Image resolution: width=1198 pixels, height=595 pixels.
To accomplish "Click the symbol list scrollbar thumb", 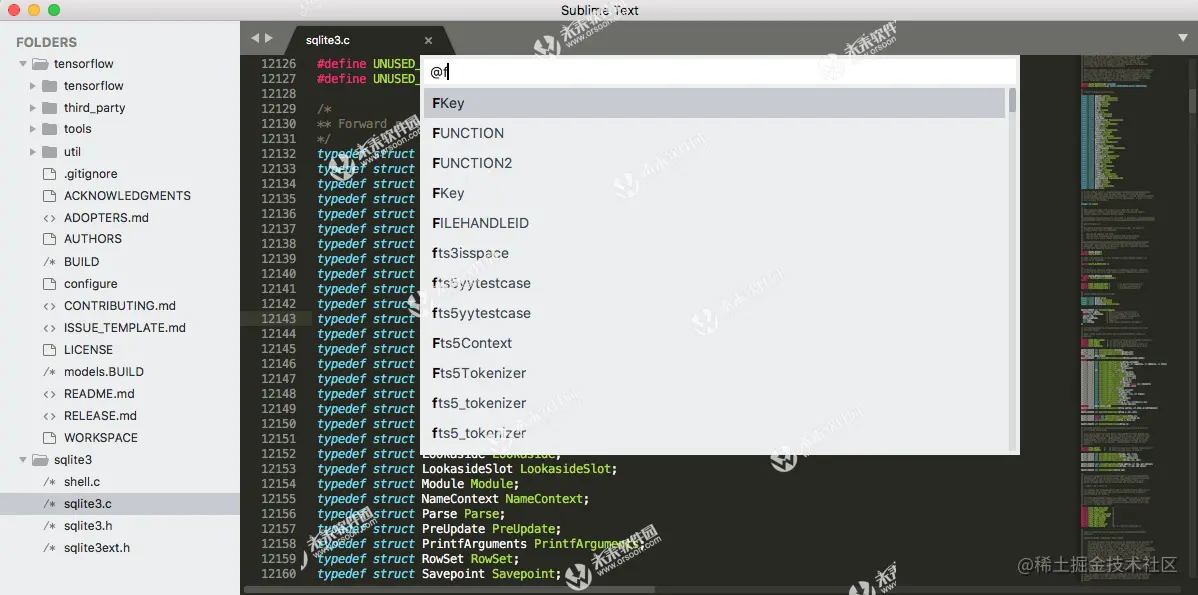I will coord(1012,100).
